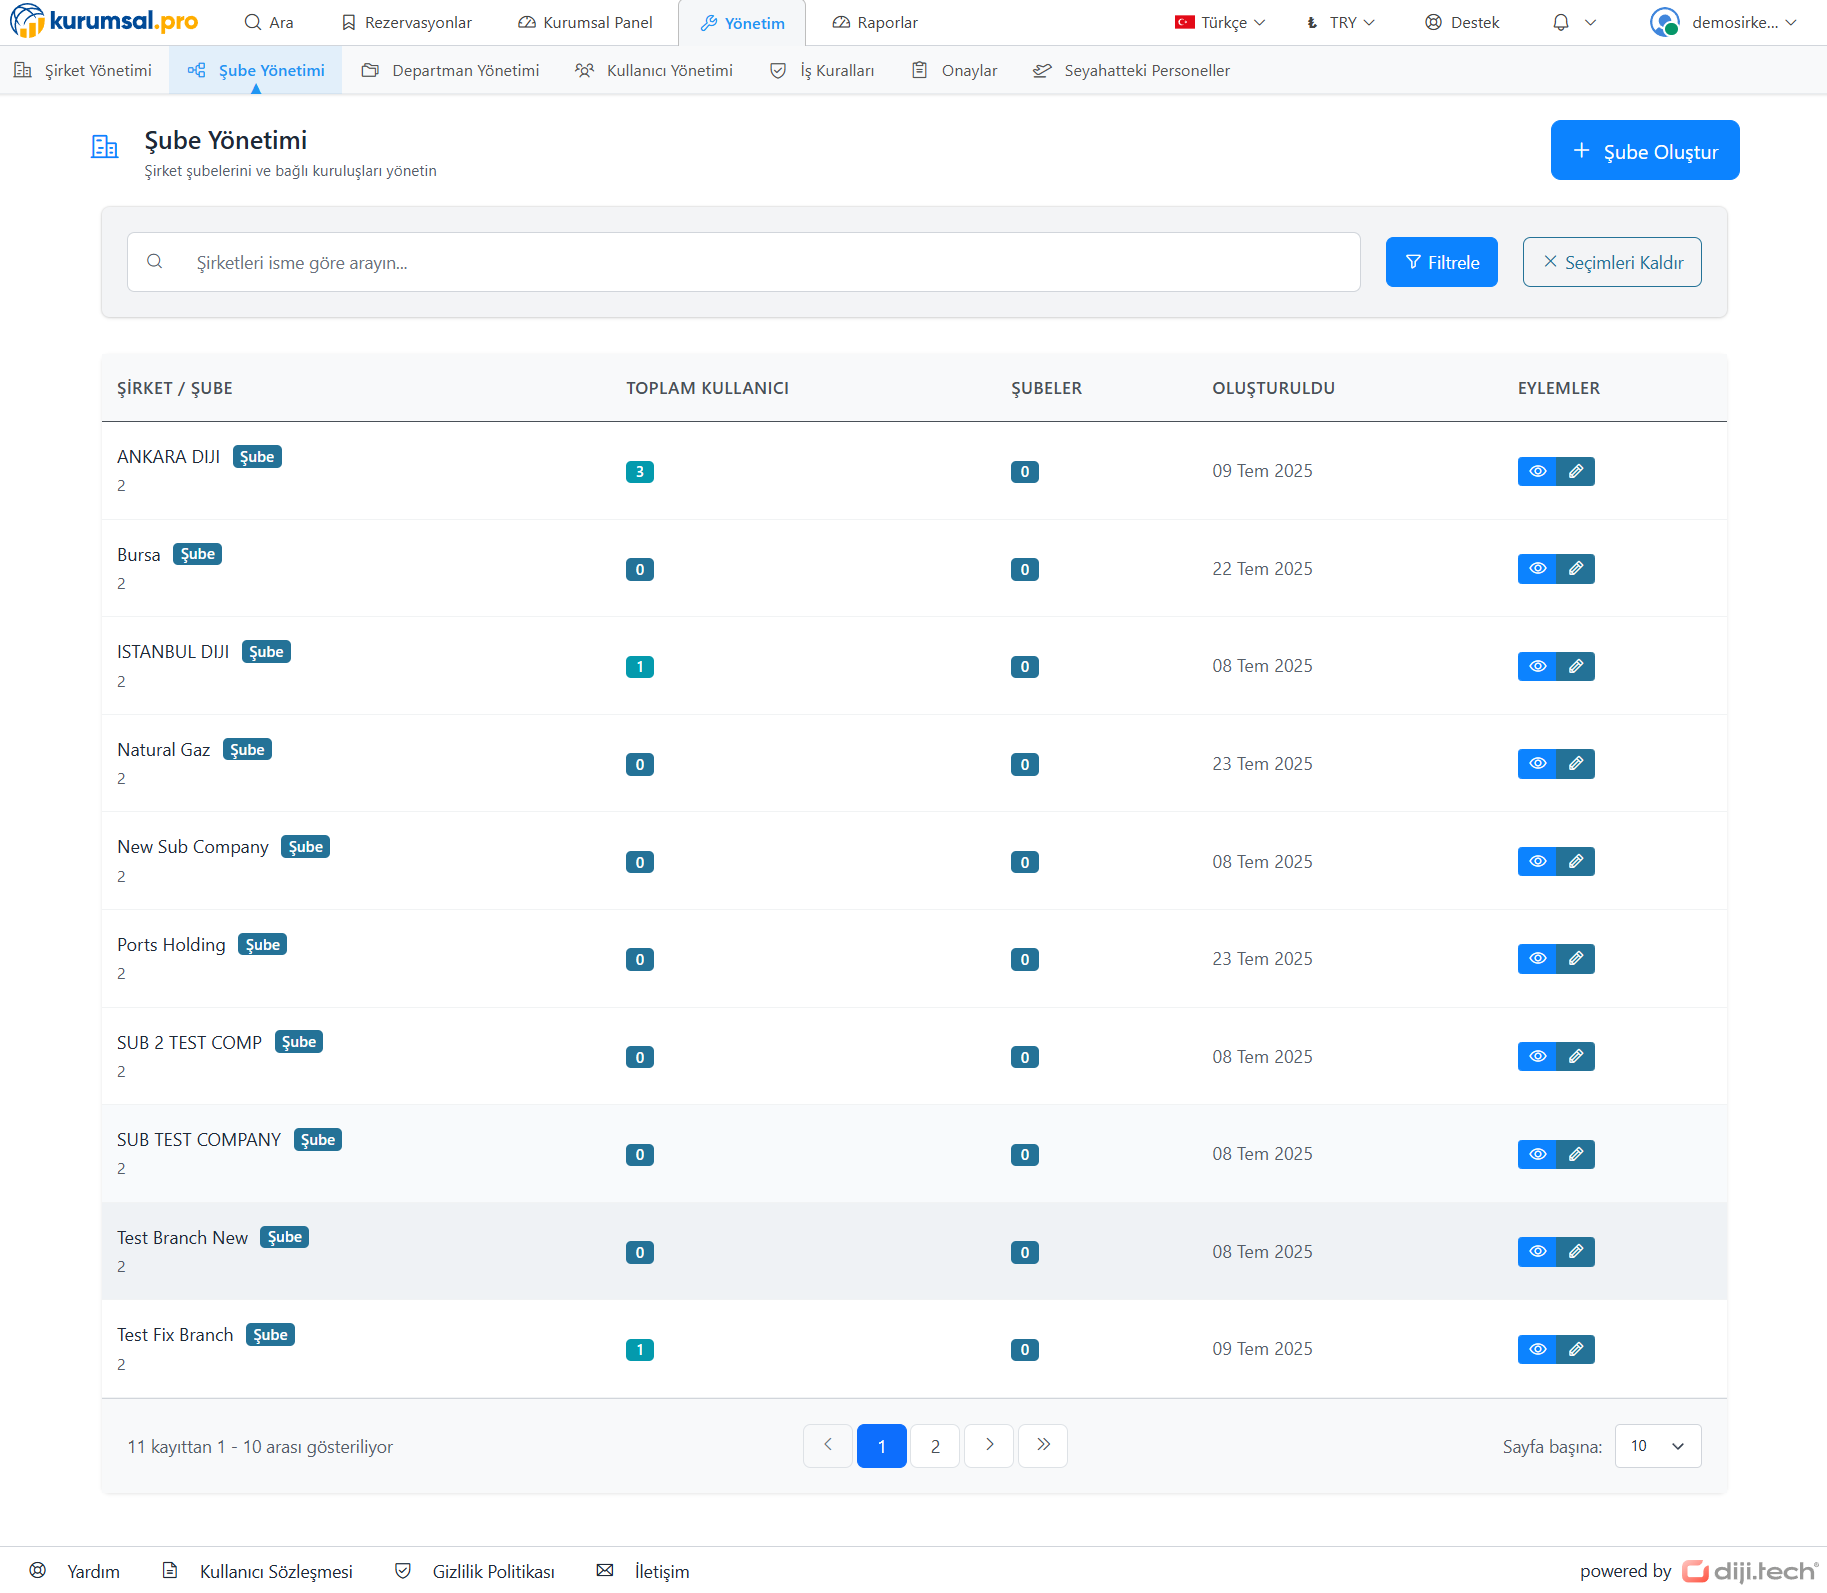This screenshot has width=1827, height=1593.
Task: Go to Rezervasyonlar
Action: point(406,22)
